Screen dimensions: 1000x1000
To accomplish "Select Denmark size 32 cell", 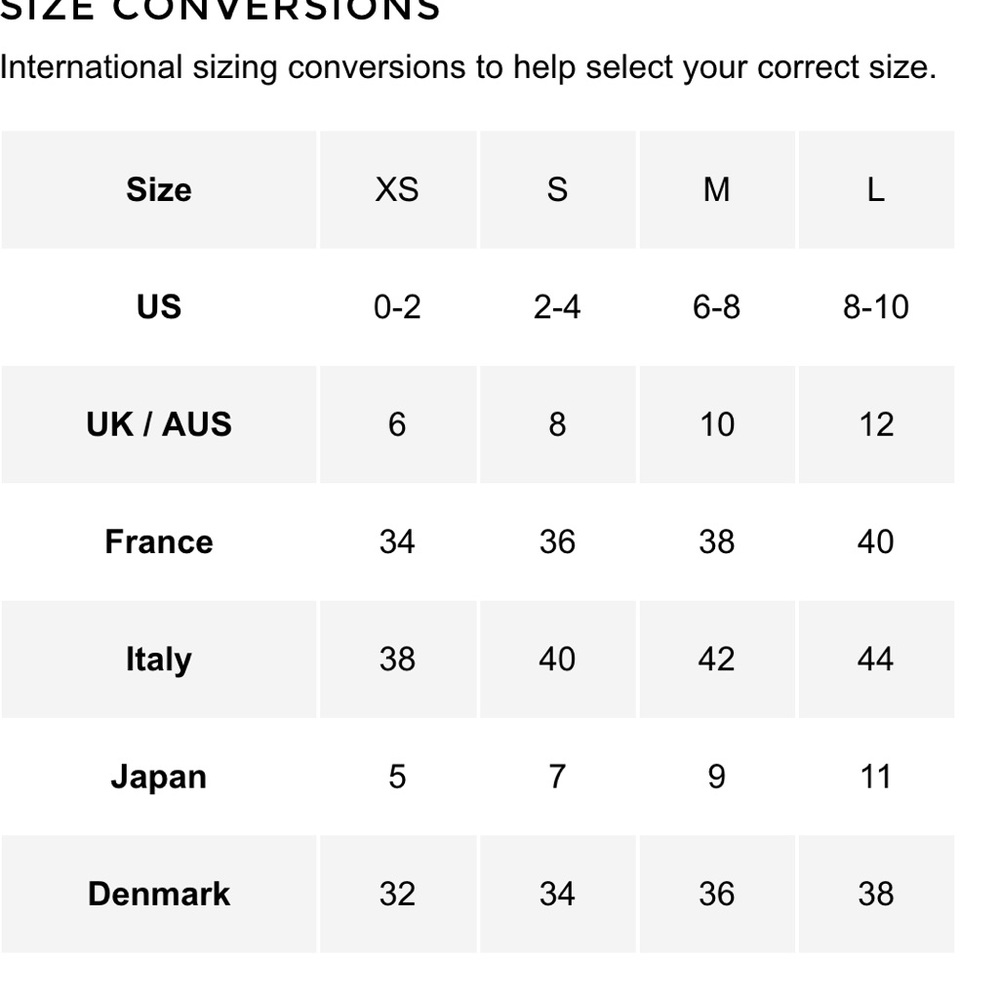I will (398, 893).
